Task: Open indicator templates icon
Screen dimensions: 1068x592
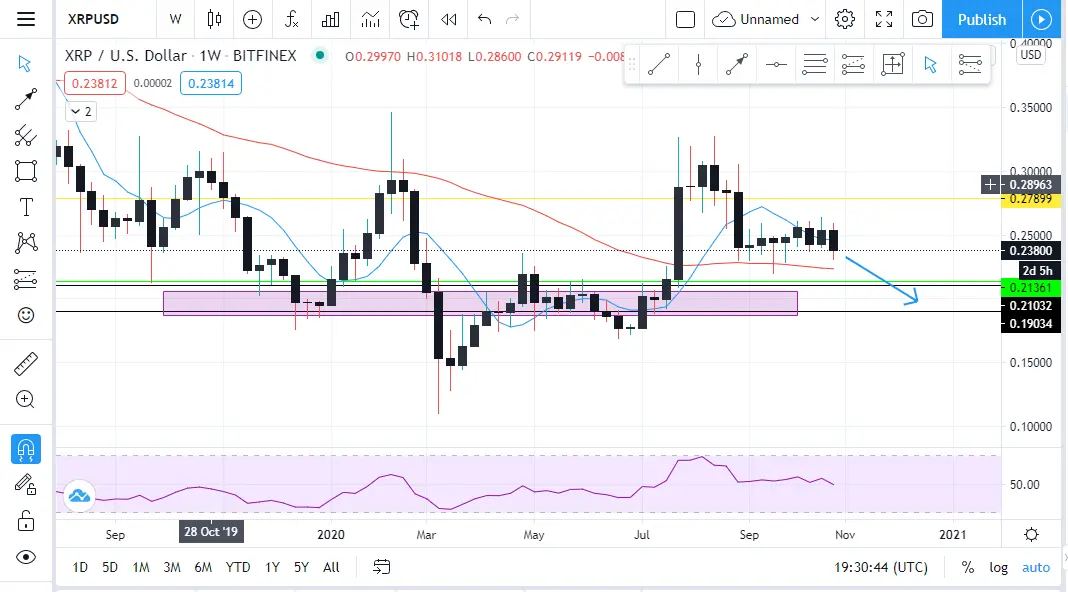Action: 370,19
